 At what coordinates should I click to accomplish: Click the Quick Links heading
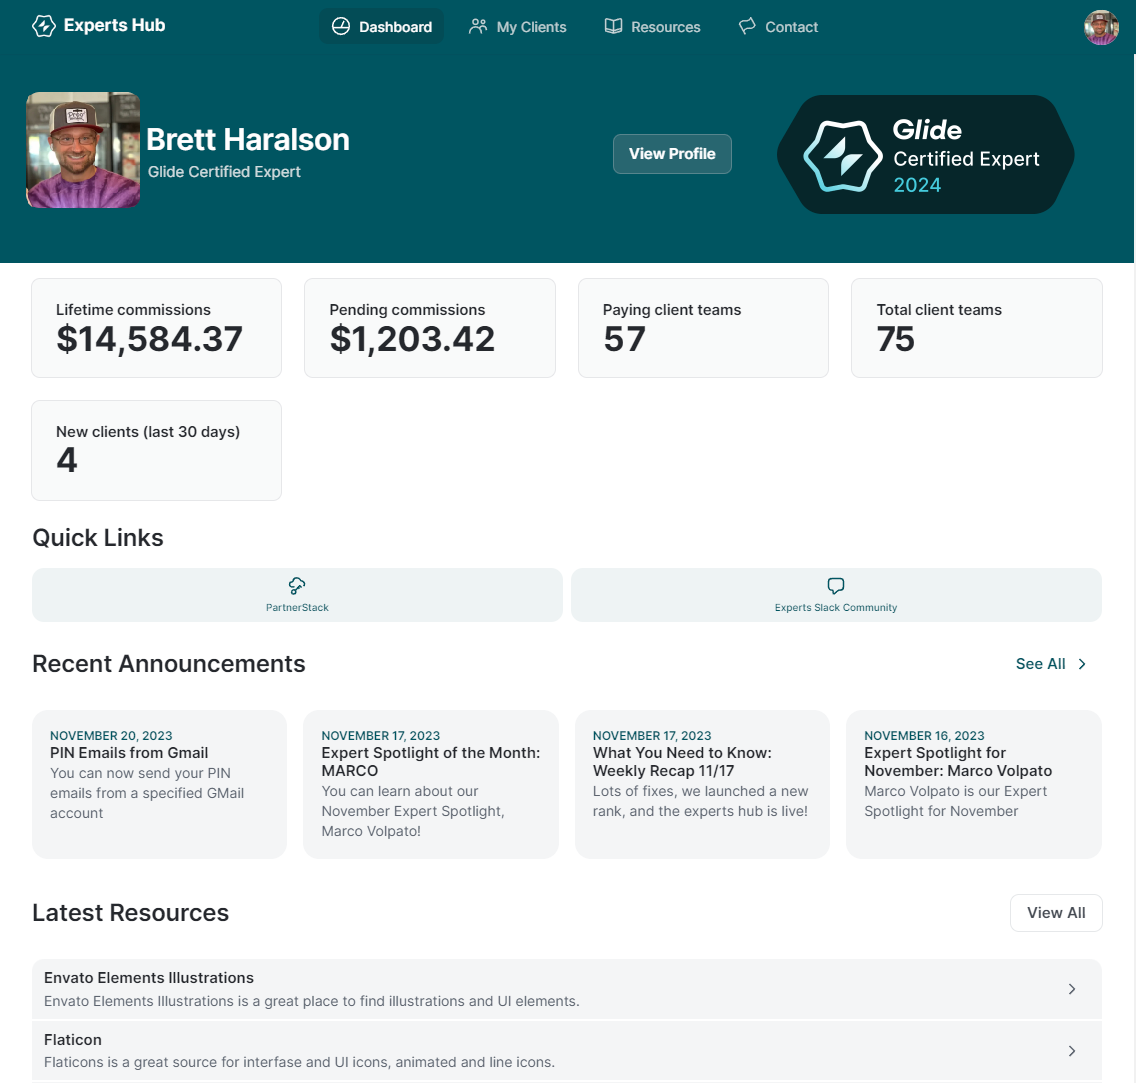[98, 538]
